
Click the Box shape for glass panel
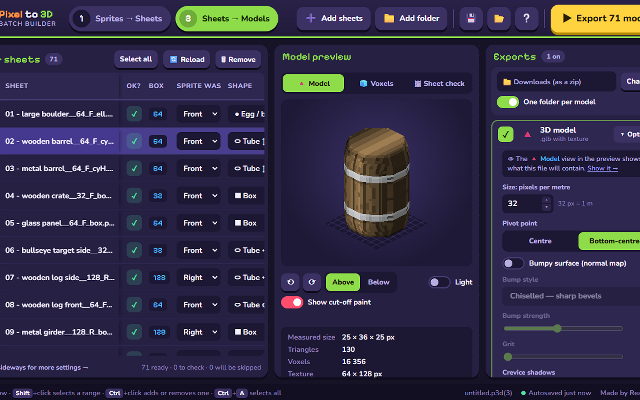click(247, 223)
